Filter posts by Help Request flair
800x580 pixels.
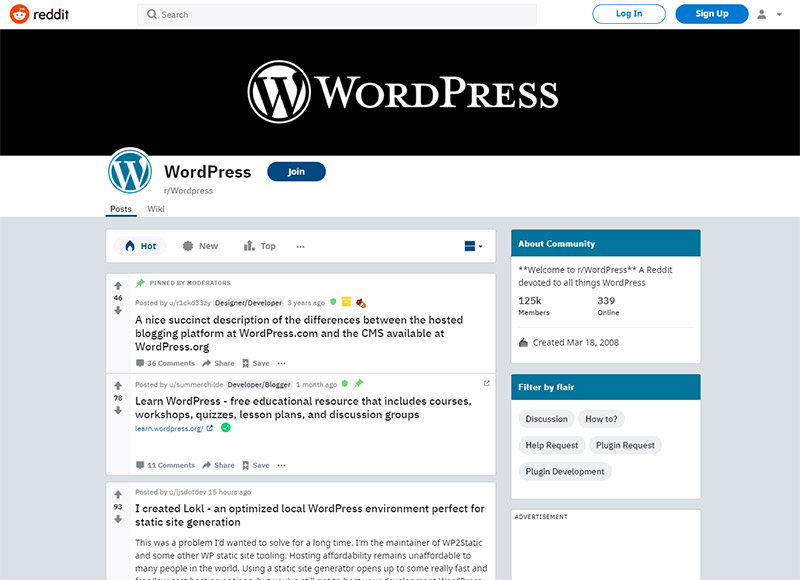tap(552, 445)
